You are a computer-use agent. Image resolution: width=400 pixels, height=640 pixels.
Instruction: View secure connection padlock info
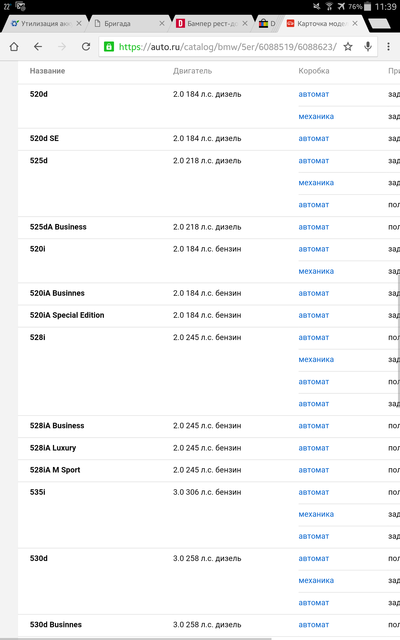109,47
